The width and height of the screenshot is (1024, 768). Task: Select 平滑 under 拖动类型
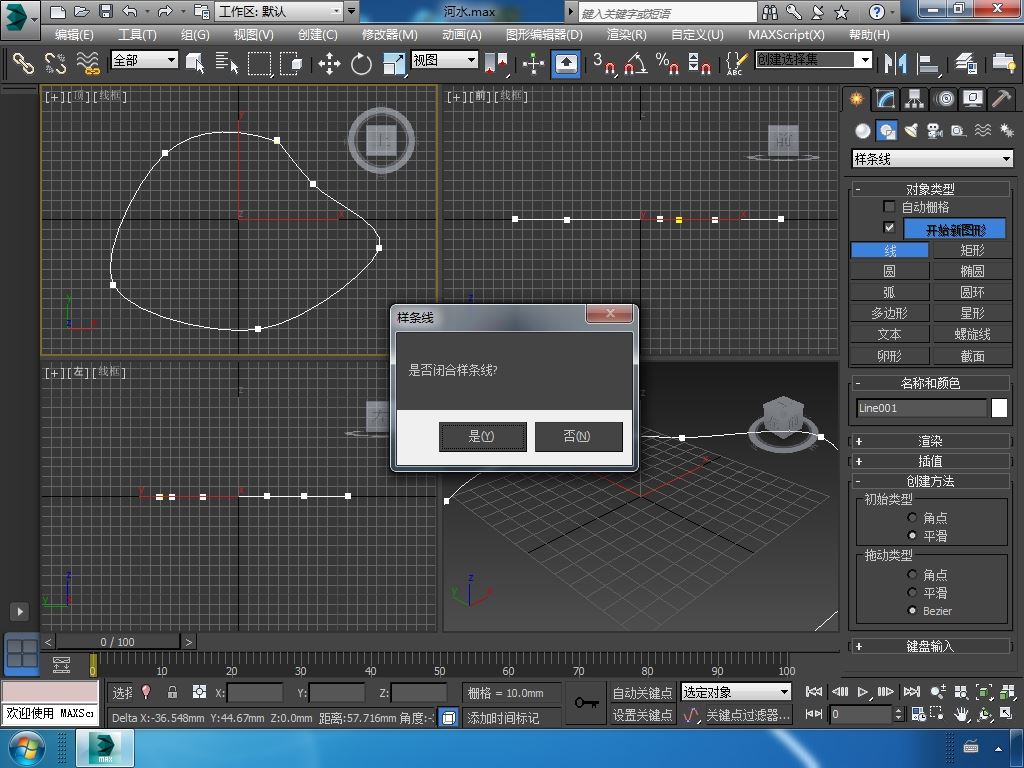click(912, 593)
